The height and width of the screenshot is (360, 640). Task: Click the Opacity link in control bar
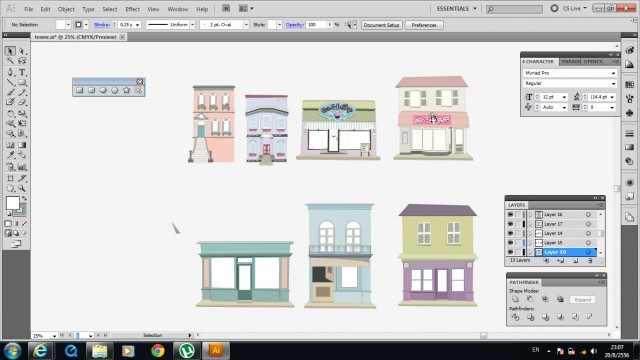[295, 25]
